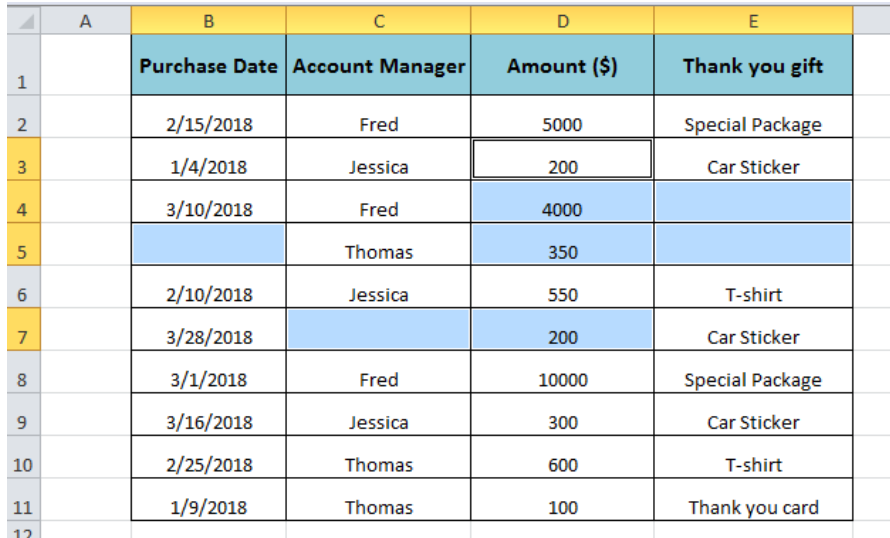Select column A header
This screenshot has width=890, height=538.
85,21
